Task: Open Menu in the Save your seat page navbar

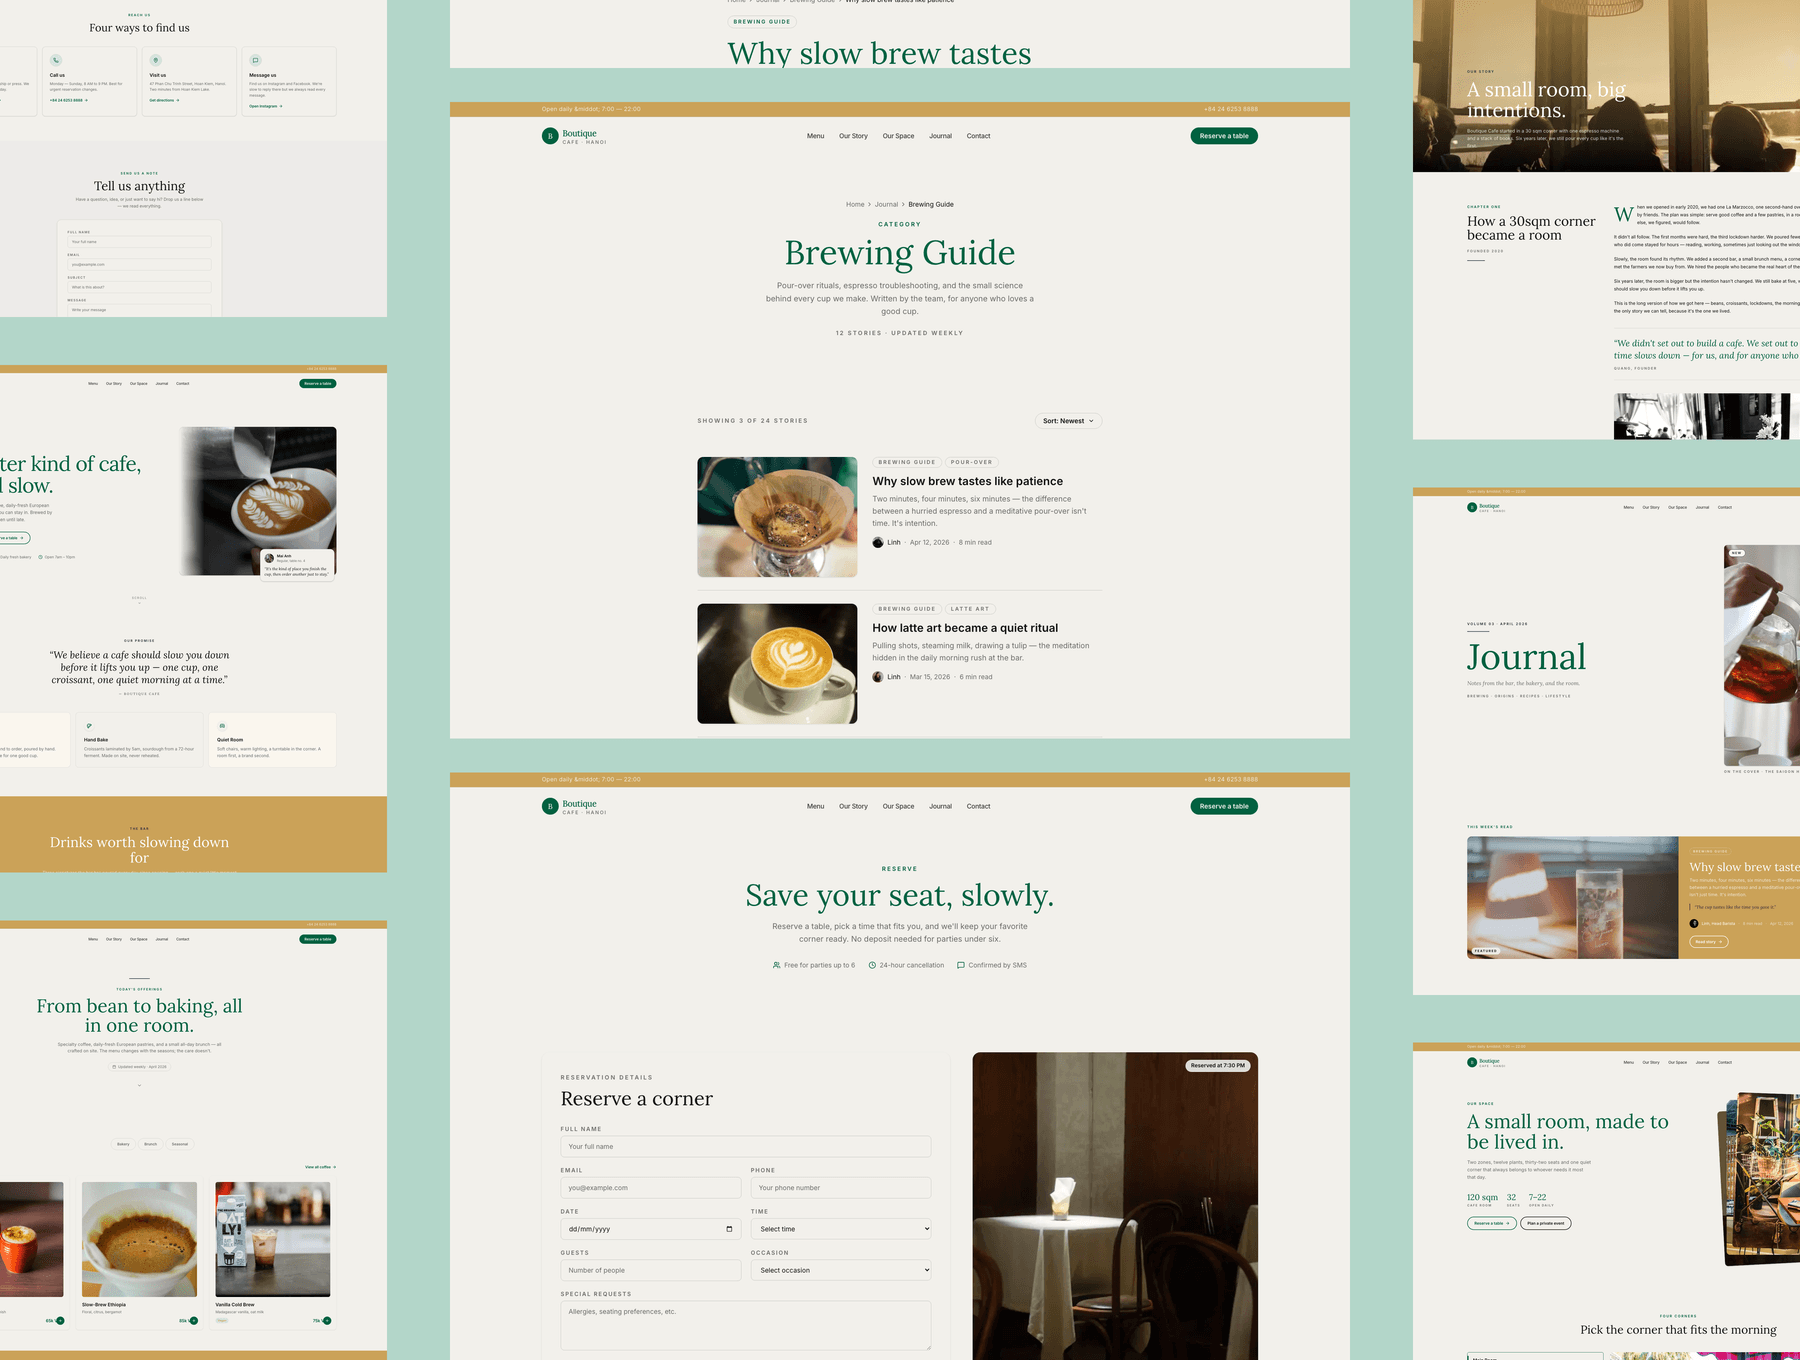Action: [x=816, y=806]
